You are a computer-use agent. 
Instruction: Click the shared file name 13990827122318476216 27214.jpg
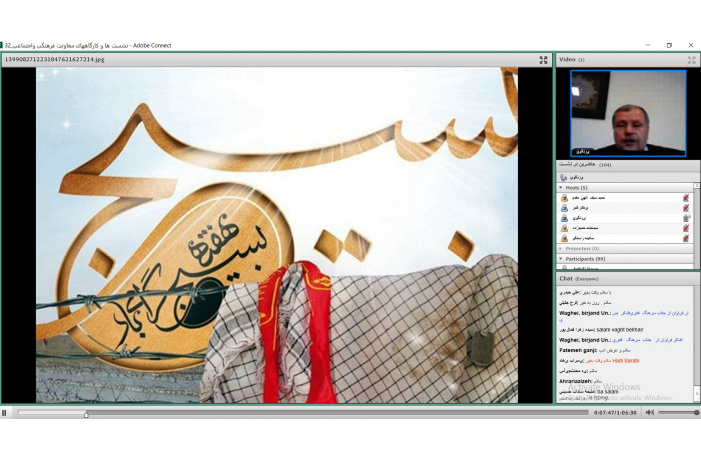pyautogui.click(x=54, y=59)
